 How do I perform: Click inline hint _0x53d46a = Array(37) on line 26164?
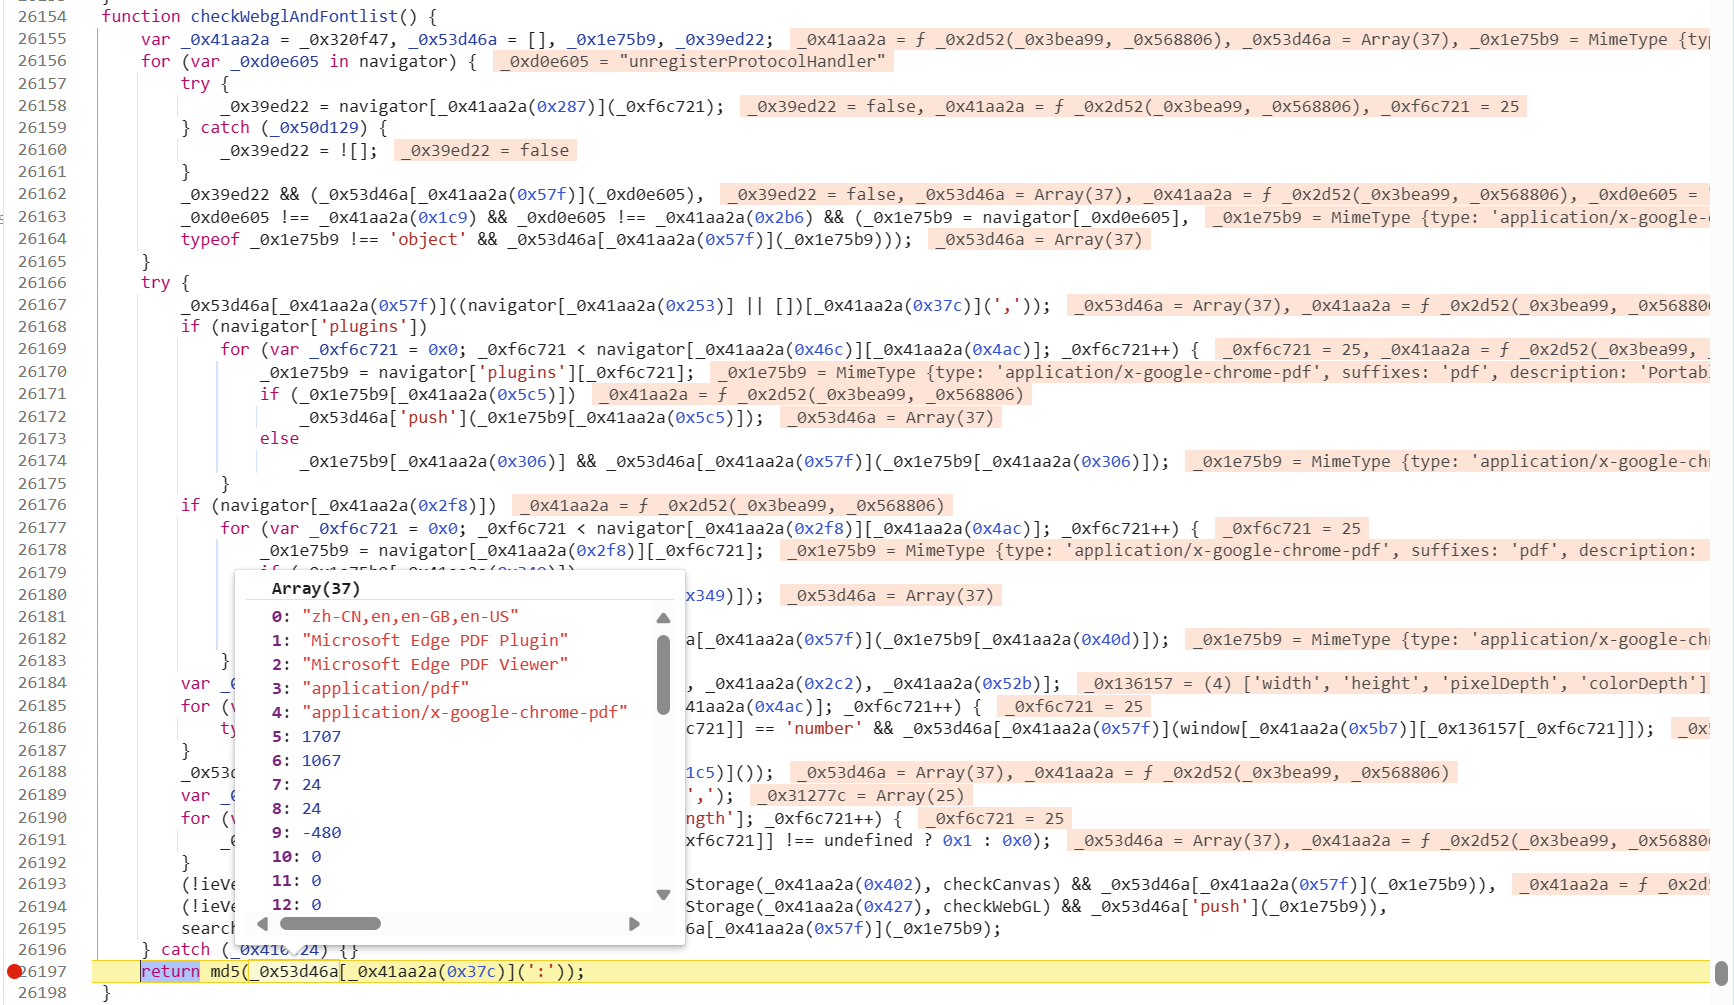tap(1040, 240)
